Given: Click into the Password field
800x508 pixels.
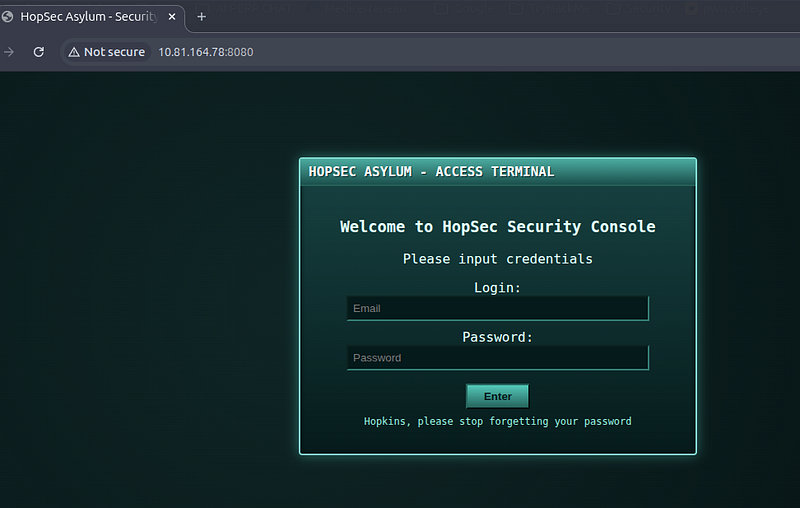Looking at the screenshot, I should pos(497,358).
